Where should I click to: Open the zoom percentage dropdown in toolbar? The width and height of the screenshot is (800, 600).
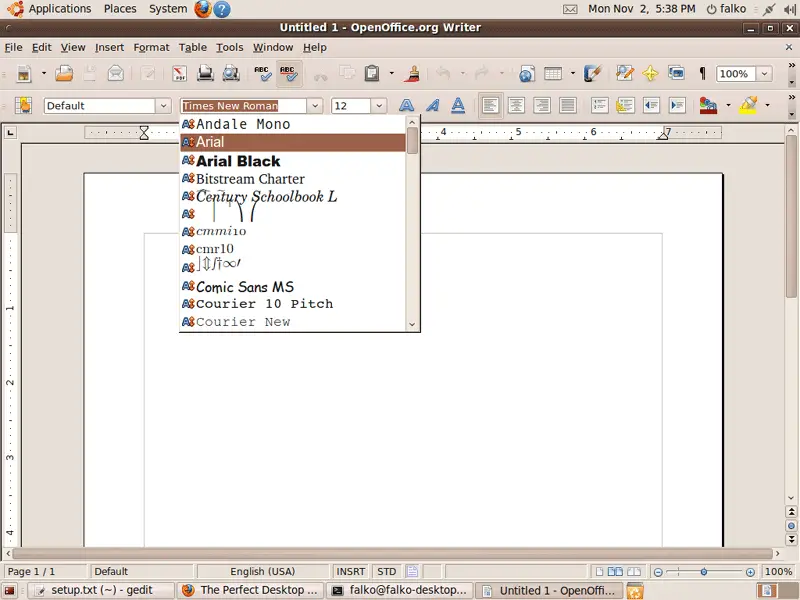click(x=764, y=74)
